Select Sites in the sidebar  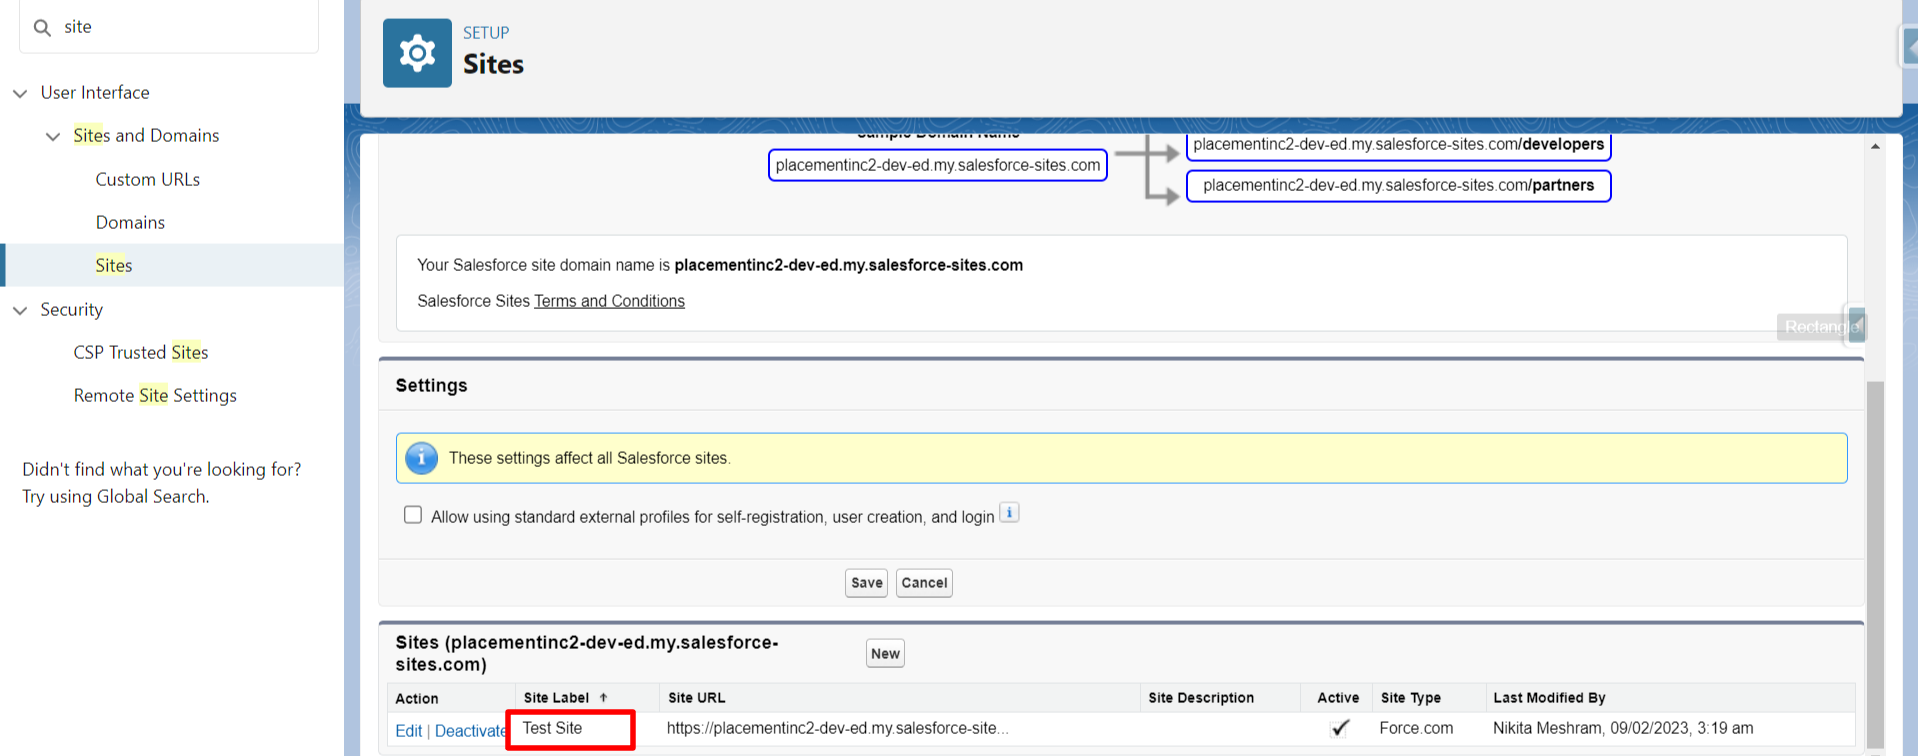(x=114, y=265)
